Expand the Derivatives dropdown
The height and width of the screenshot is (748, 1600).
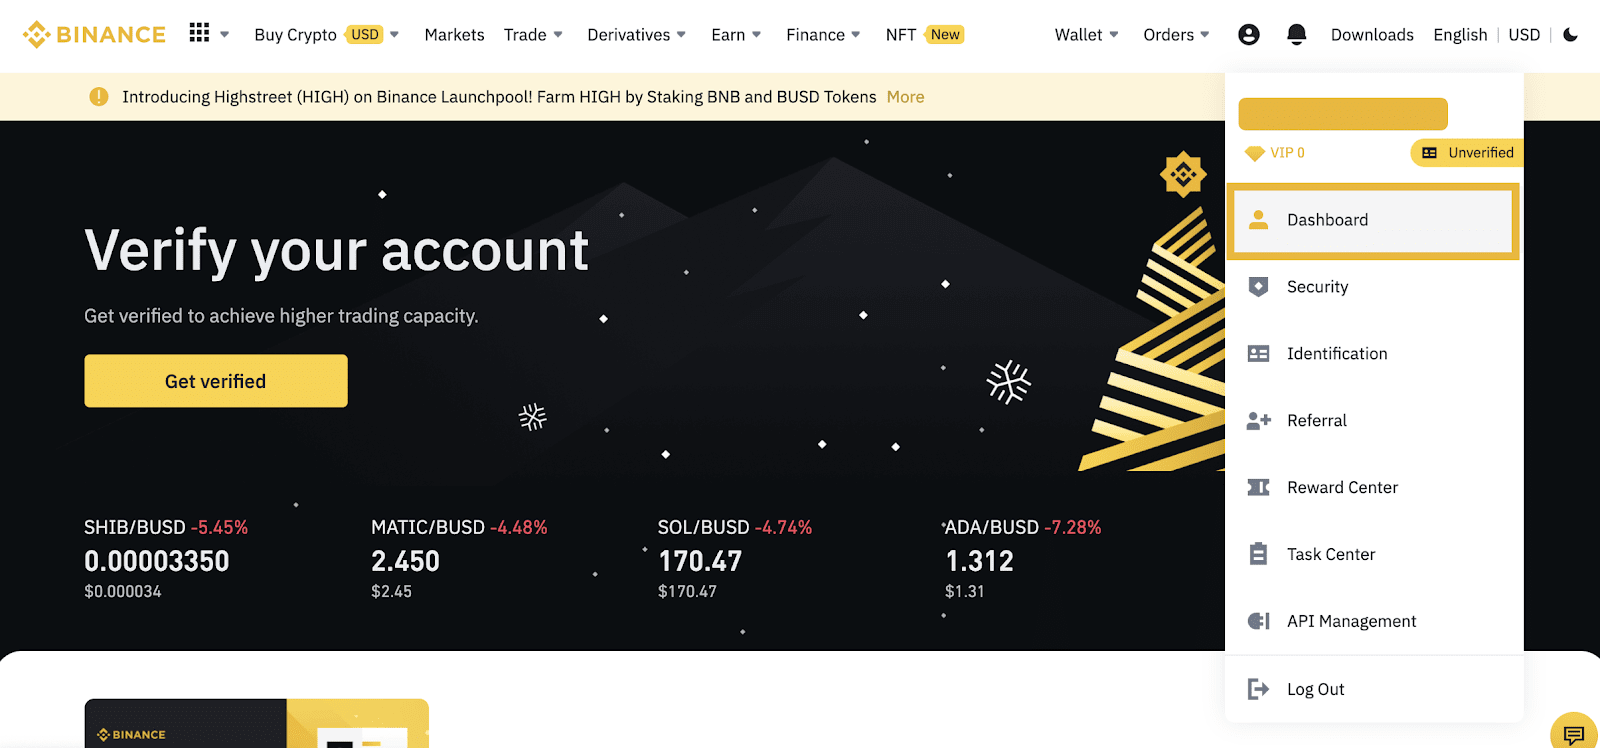click(636, 34)
